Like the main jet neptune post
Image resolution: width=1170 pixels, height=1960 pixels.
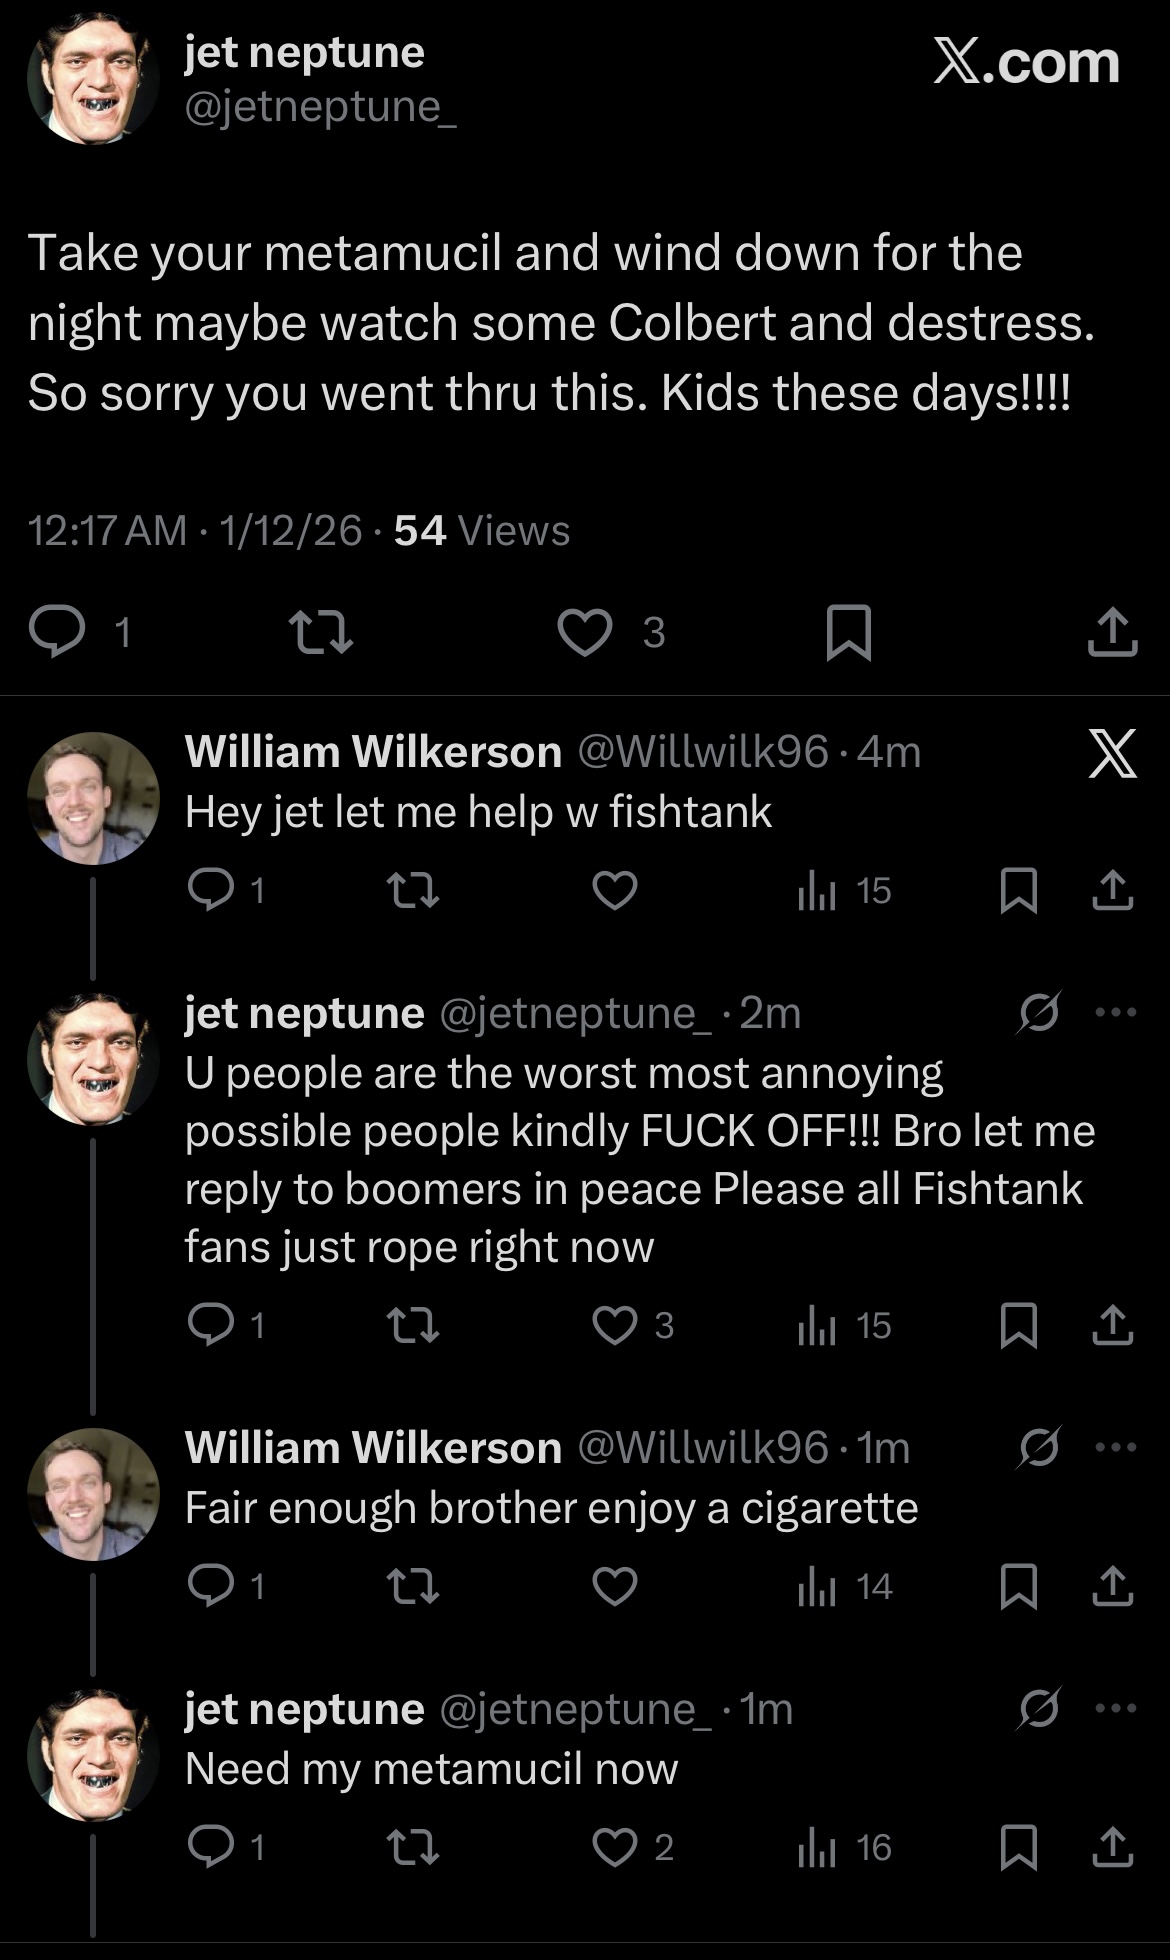click(x=585, y=632)
